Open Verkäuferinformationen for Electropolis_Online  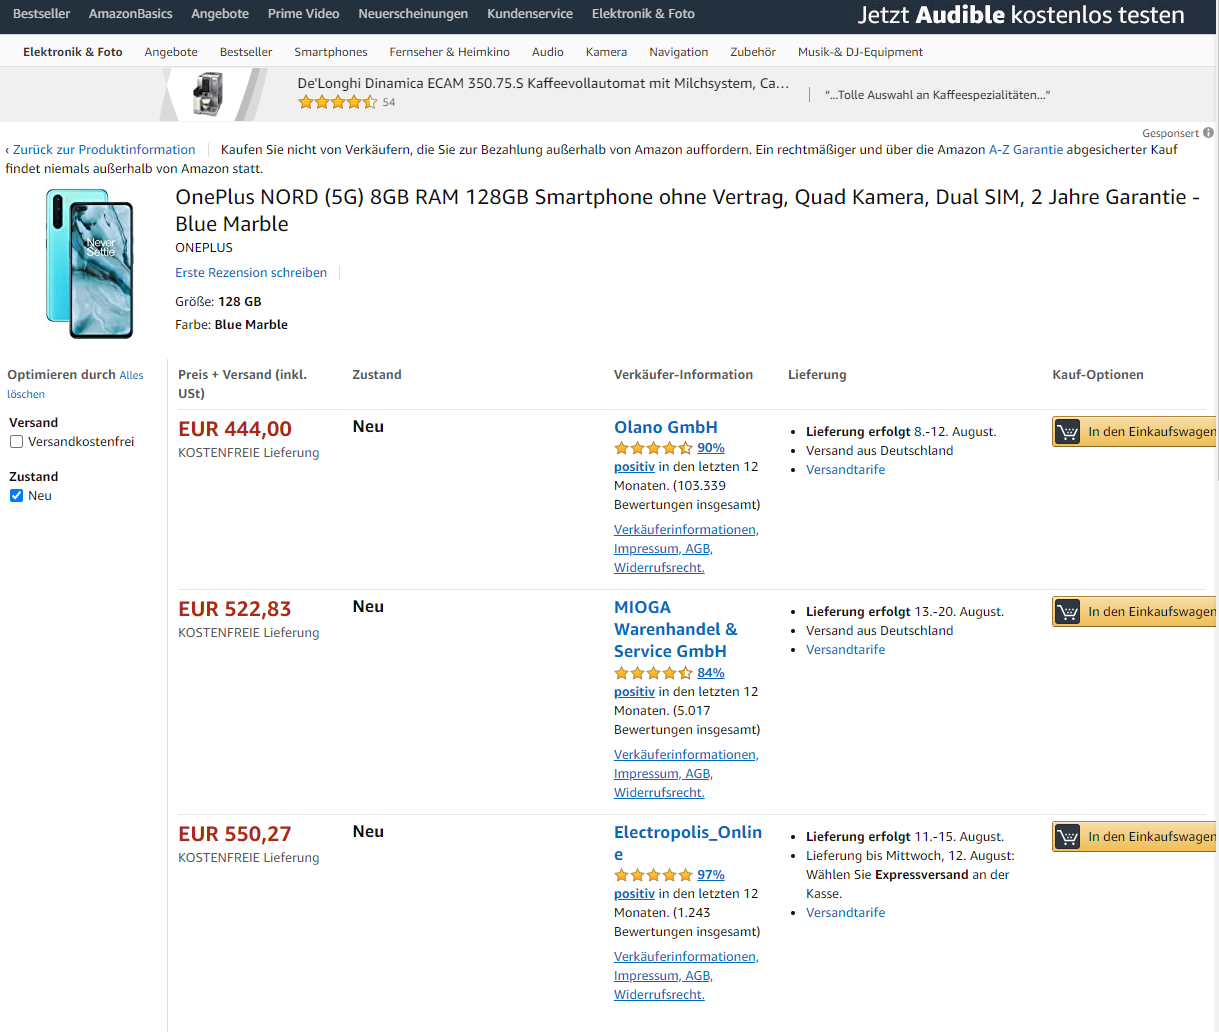686,957
